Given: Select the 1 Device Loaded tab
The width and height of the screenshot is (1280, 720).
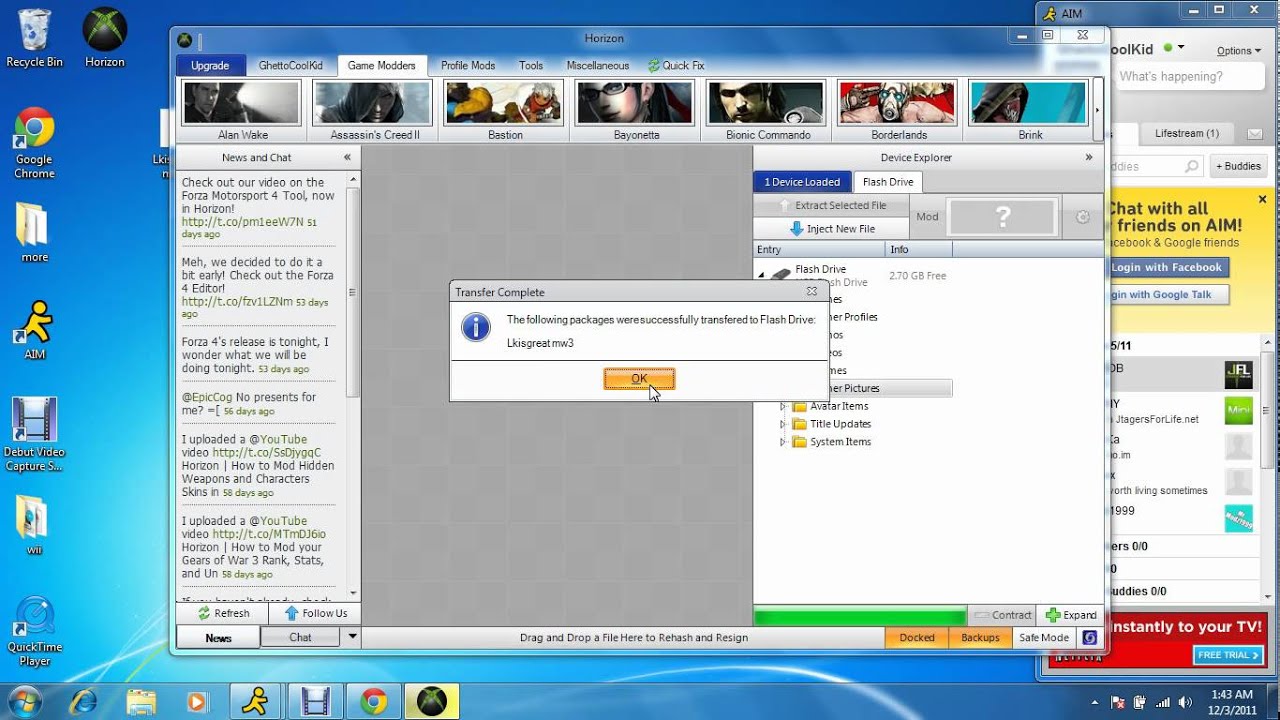Looking at the screenshot, I should [802, 182].
